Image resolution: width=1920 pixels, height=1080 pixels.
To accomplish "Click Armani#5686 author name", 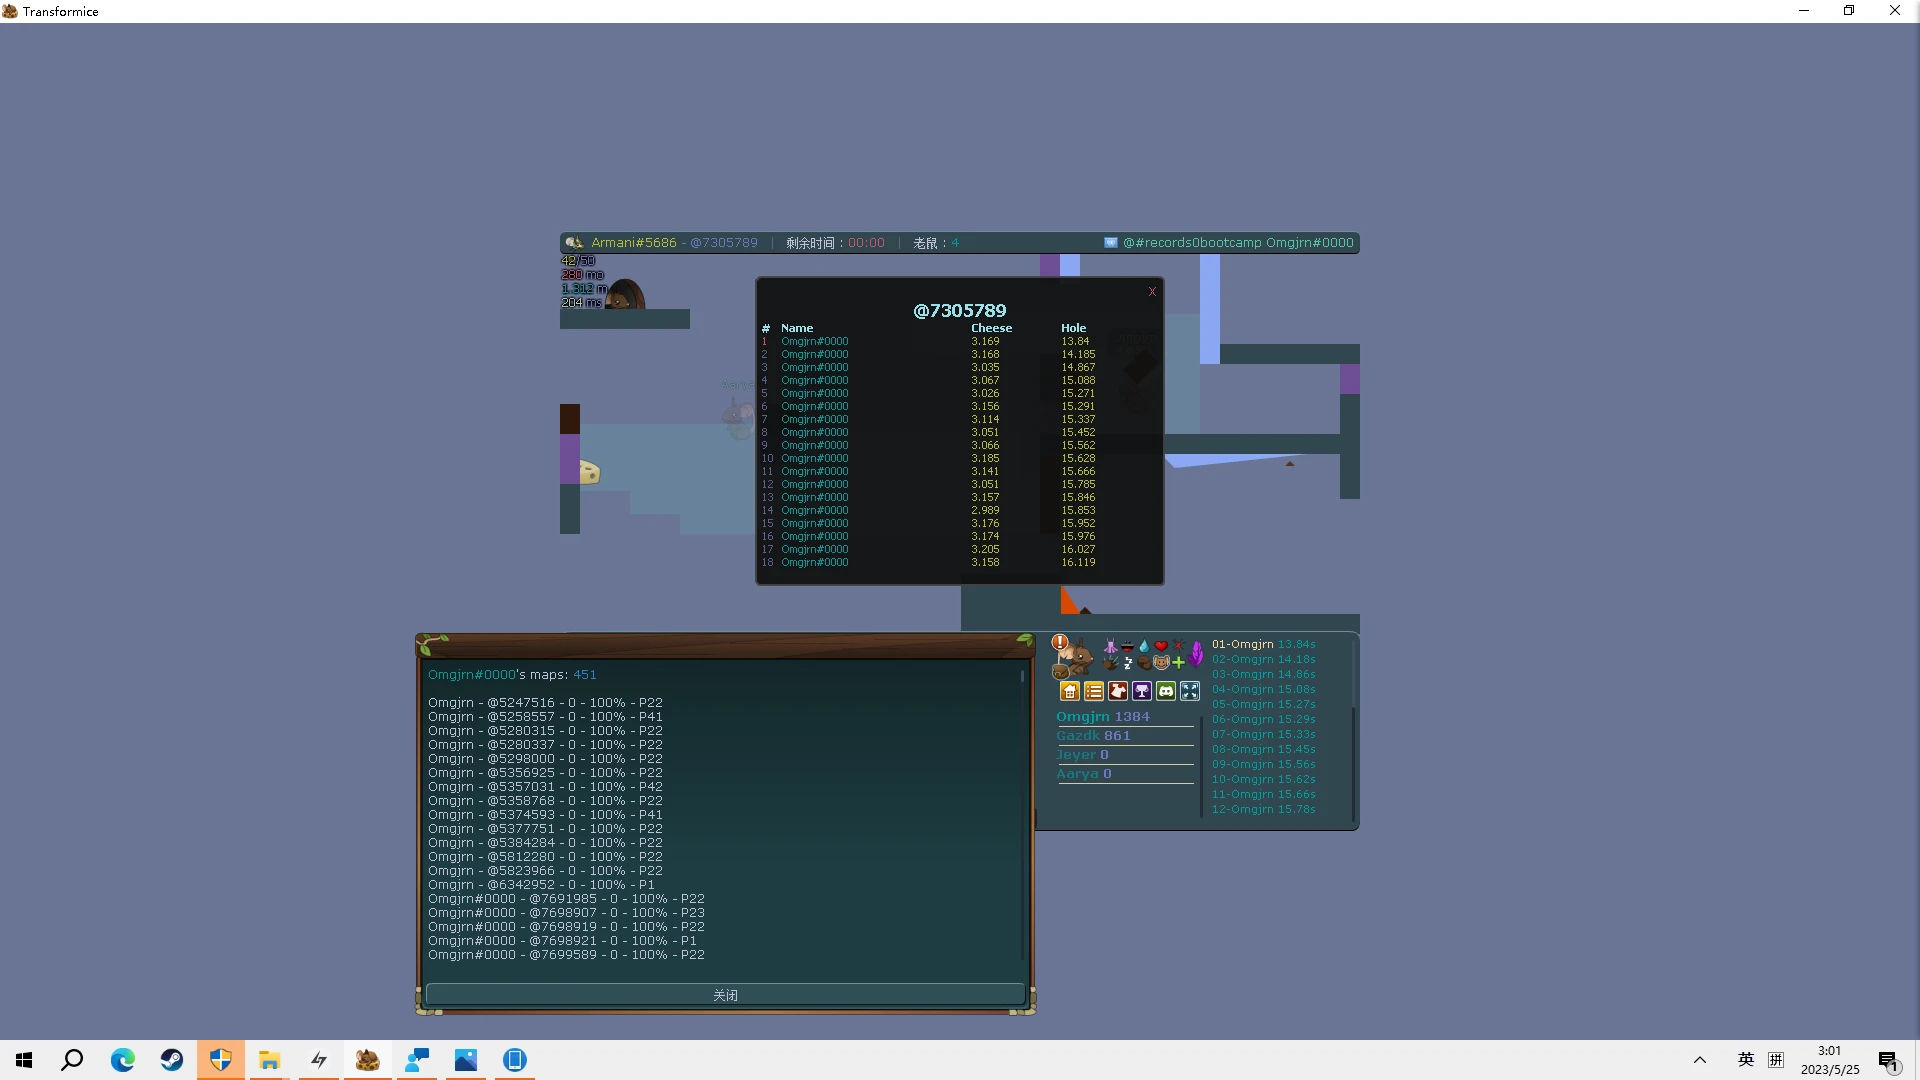I will coord(634,243).
